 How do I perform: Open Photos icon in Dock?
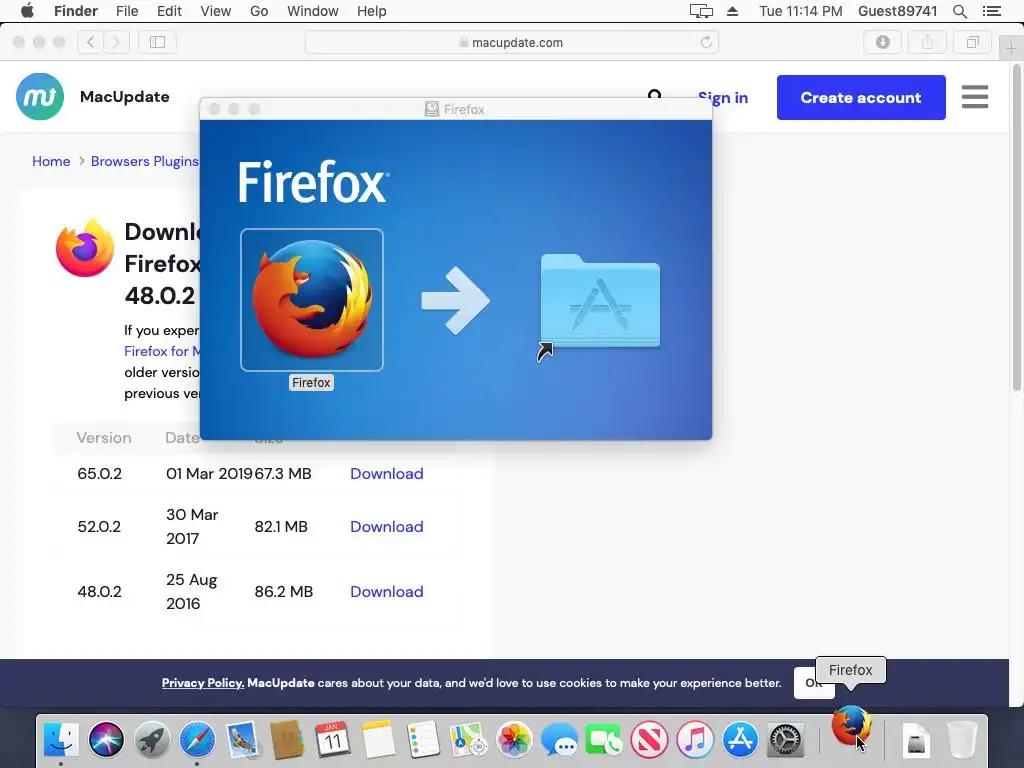pos(514,740)
